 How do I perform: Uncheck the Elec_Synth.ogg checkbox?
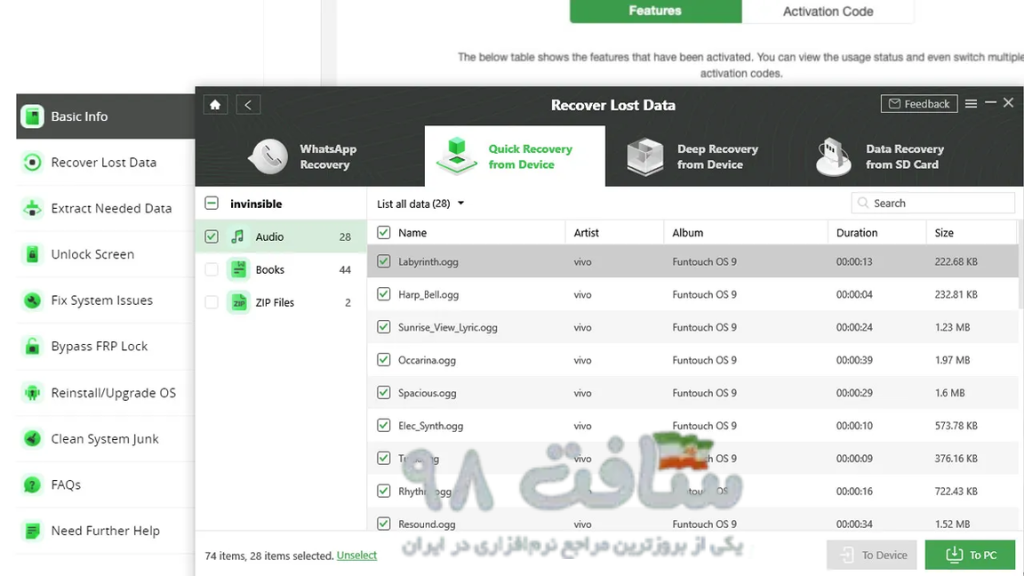(x=383, y=425)
